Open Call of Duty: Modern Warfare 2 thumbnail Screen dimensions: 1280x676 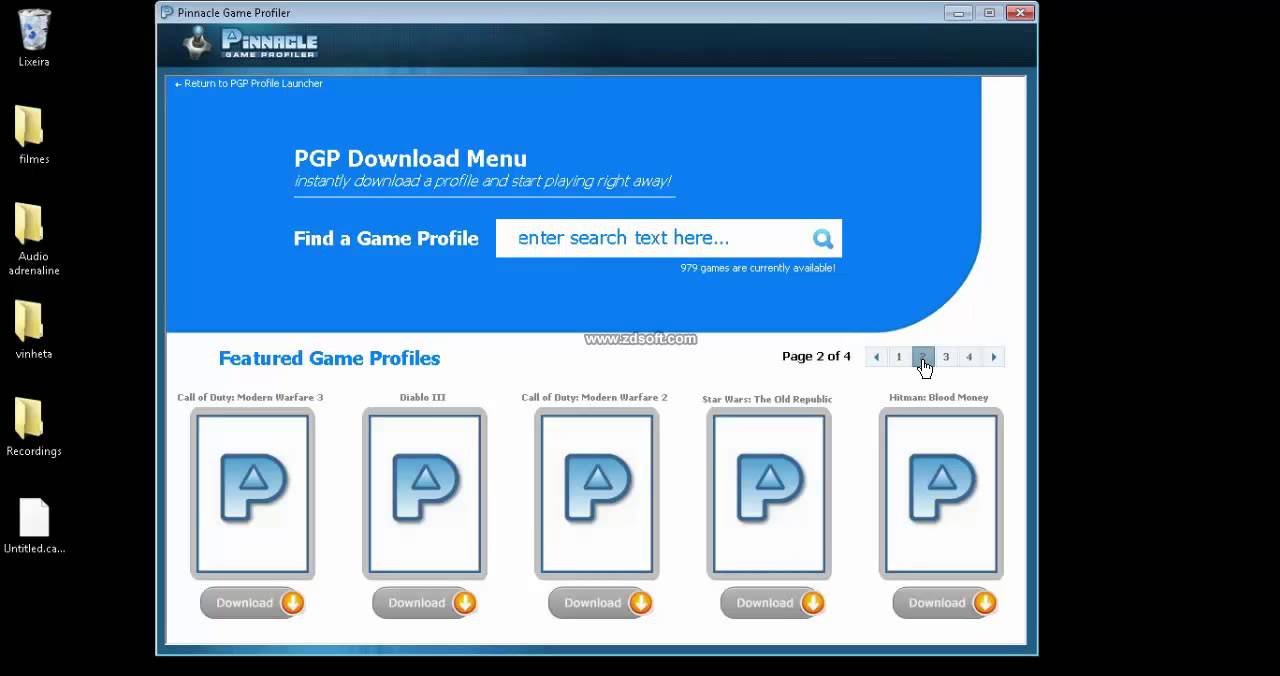click(x=597, y=493)
